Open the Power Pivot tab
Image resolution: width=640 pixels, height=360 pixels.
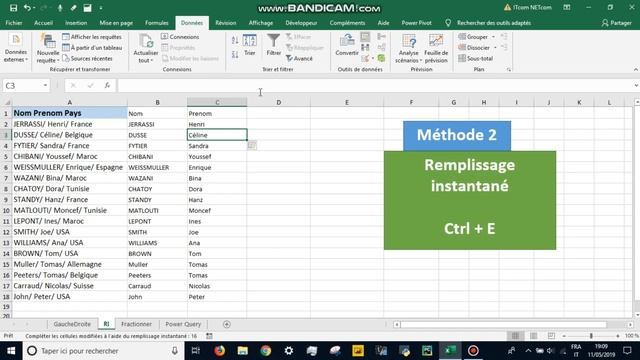click(x=416, y=23)
